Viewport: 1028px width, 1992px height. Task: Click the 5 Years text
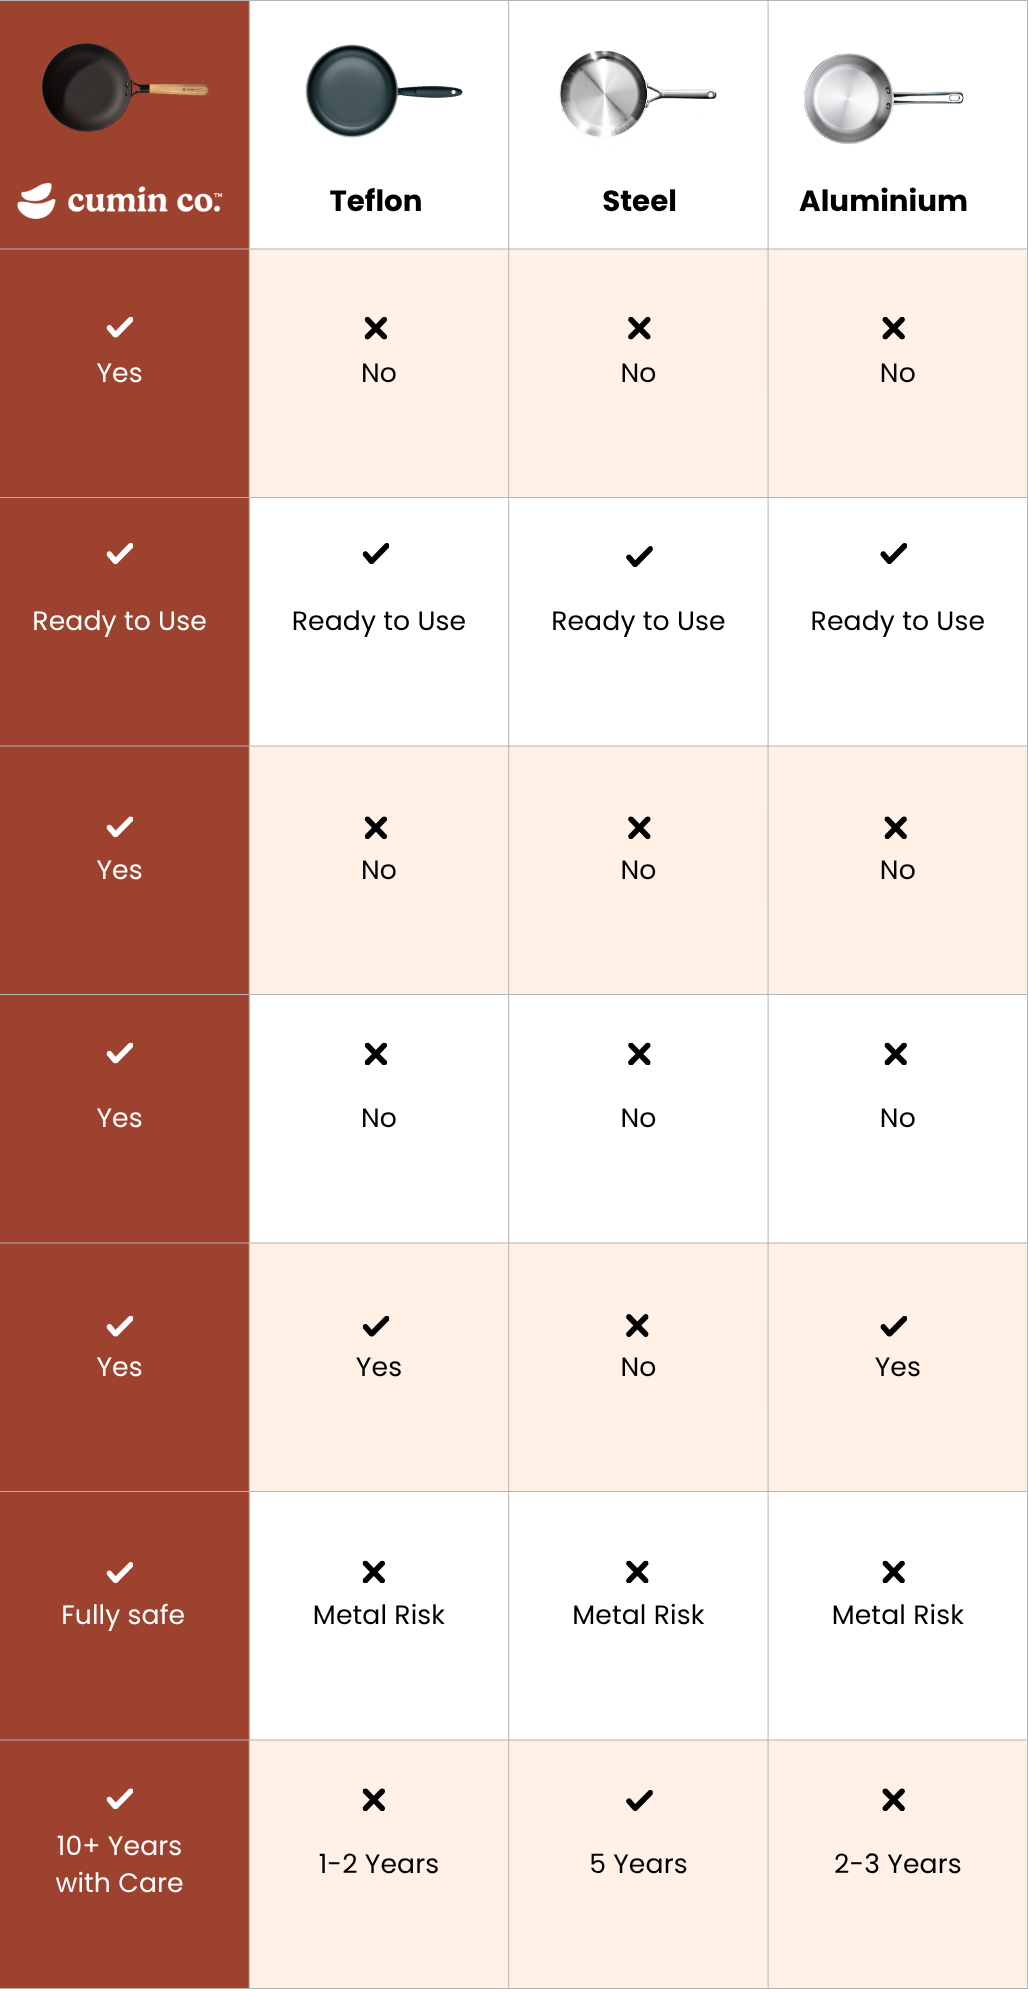638,1864
